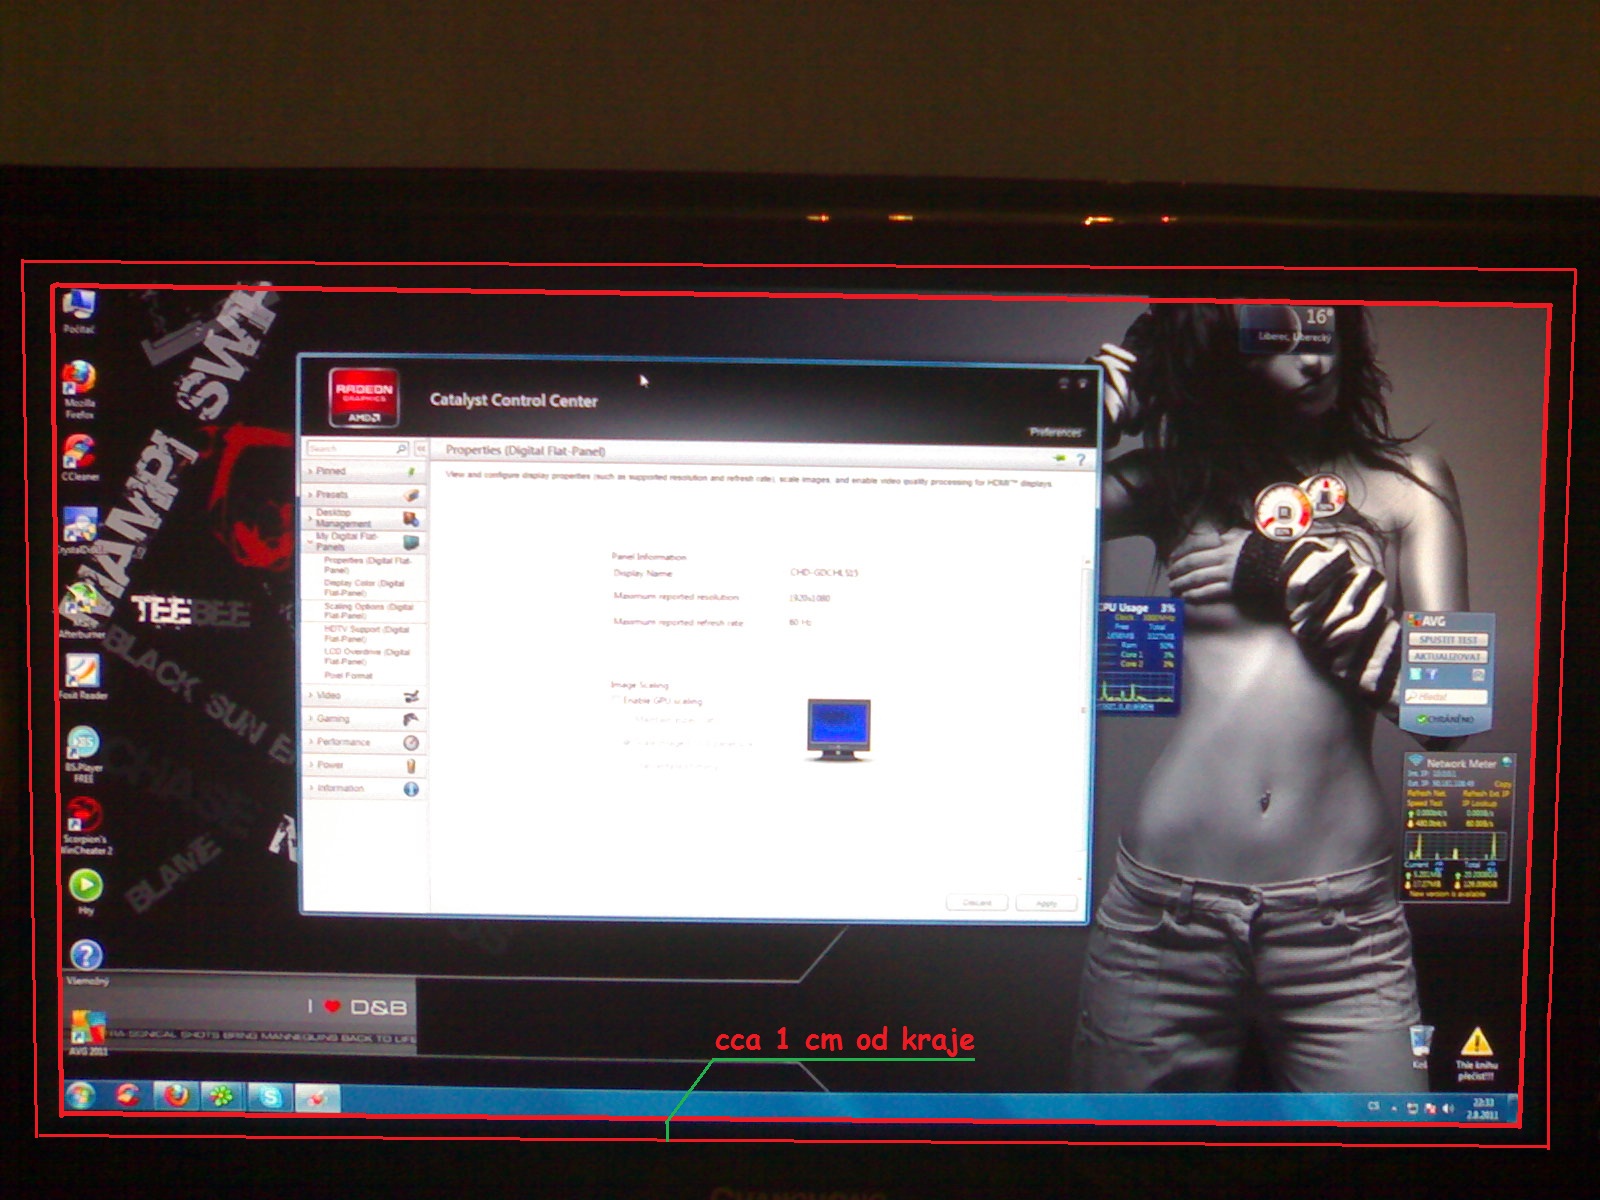Image resolution: width=1600 pixels, height=1200 pixels.
Task: Click the Apply button
Action: [1047, 903]
